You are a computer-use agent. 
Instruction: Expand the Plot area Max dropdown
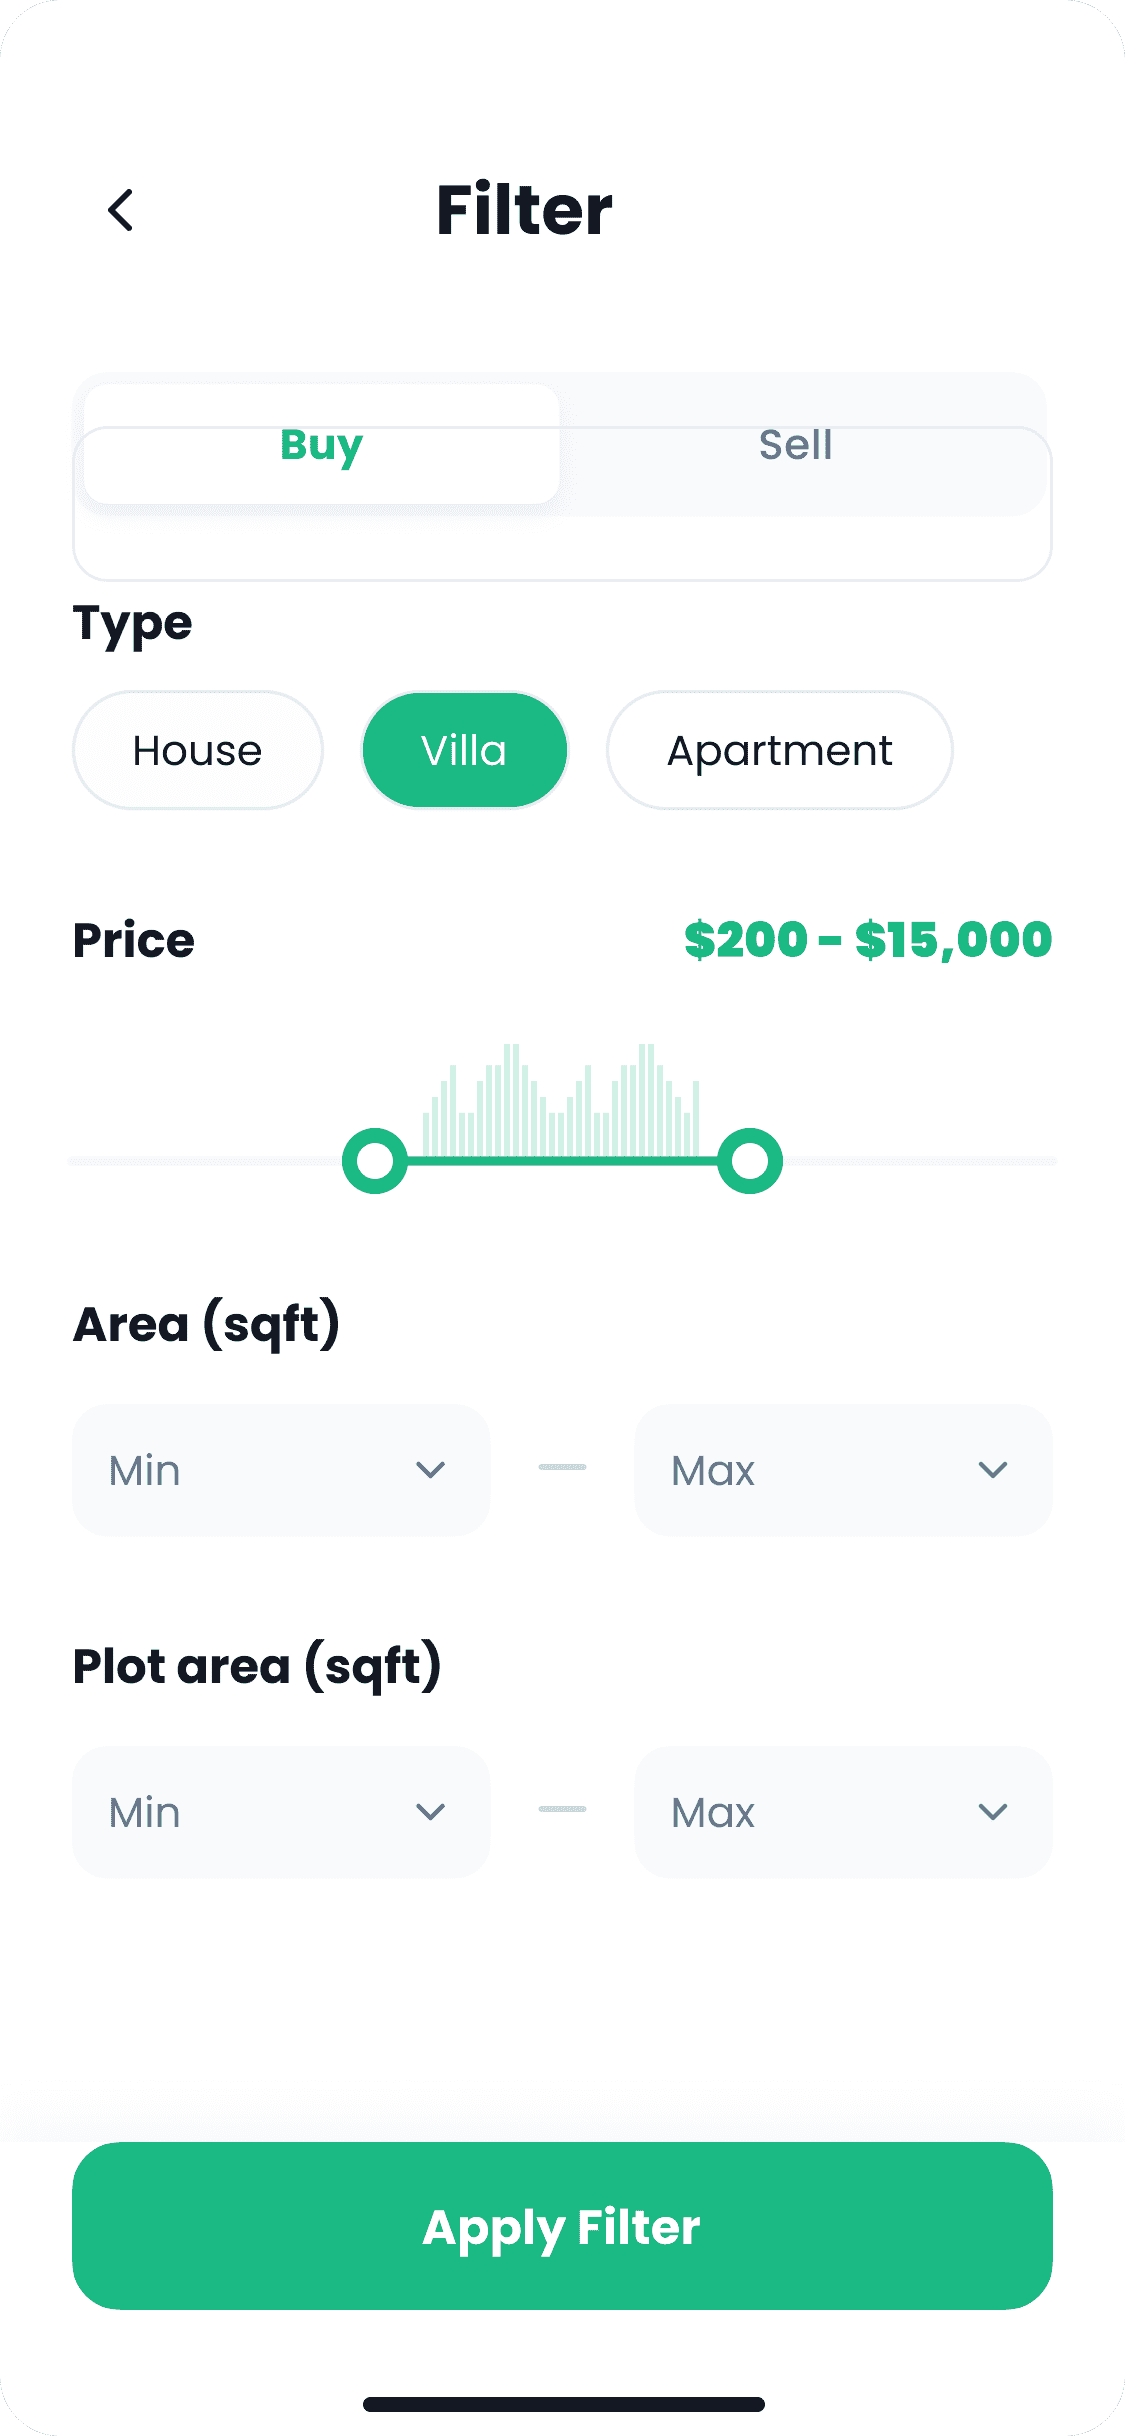click(x=843, y=1812)
